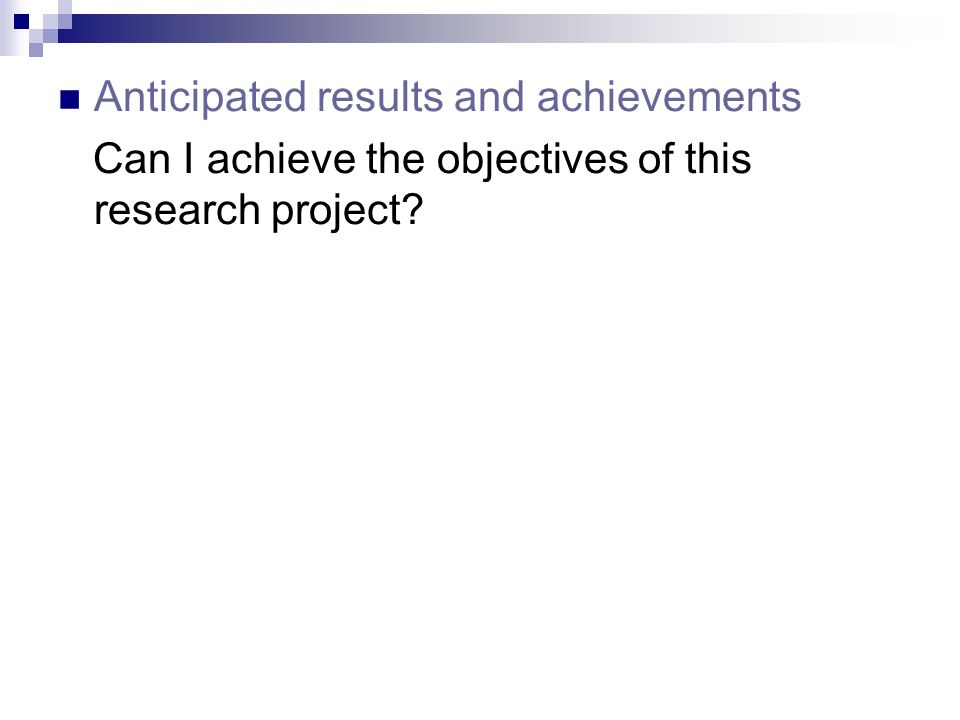The image size is (960, 720).
Task: Click the gradient header bar at top
Action: coord(490,28)
